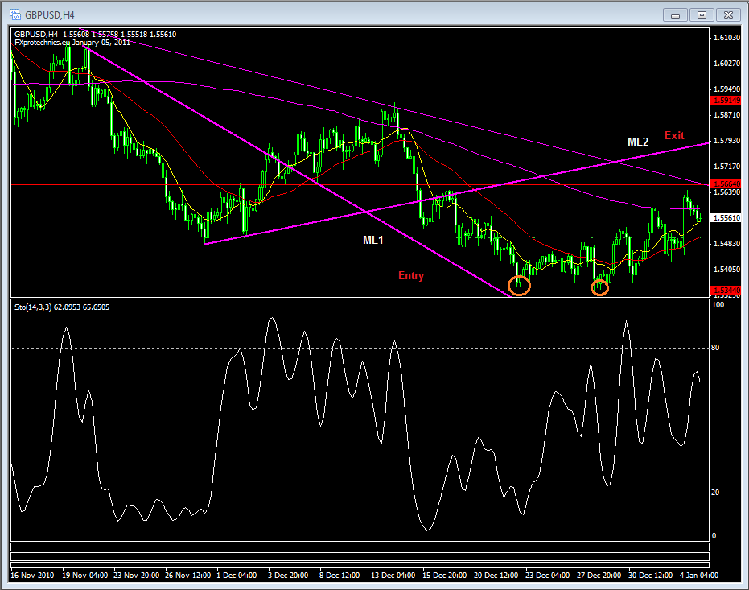Screen dimensions: 749x590
Task: Select the ML1 text label on chart
Action: (x=373, y=240)
